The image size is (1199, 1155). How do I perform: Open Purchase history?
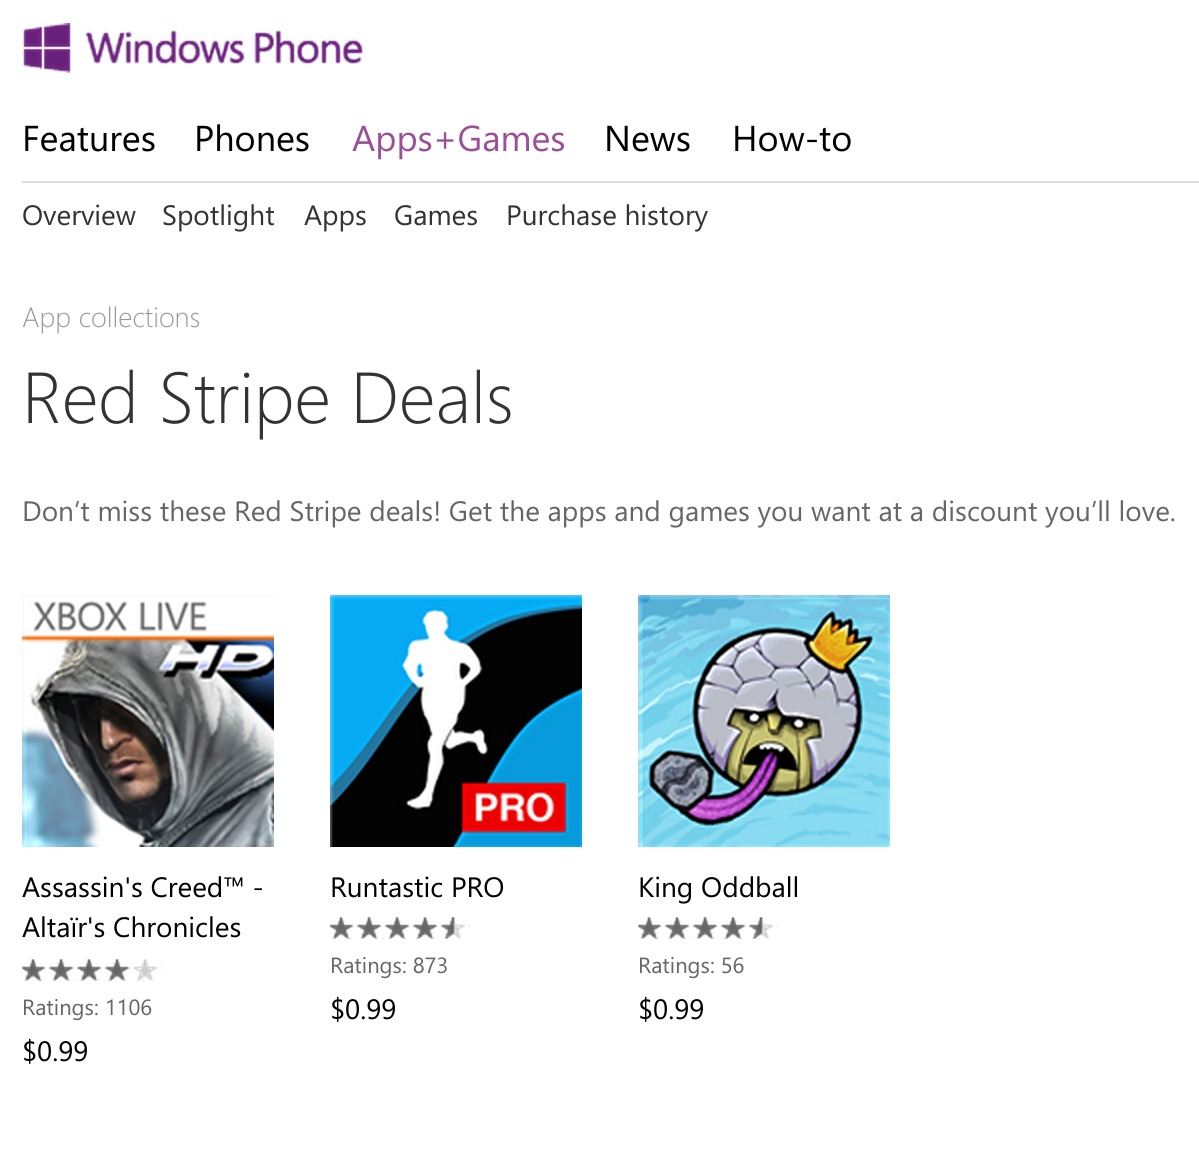coord(606,216)
